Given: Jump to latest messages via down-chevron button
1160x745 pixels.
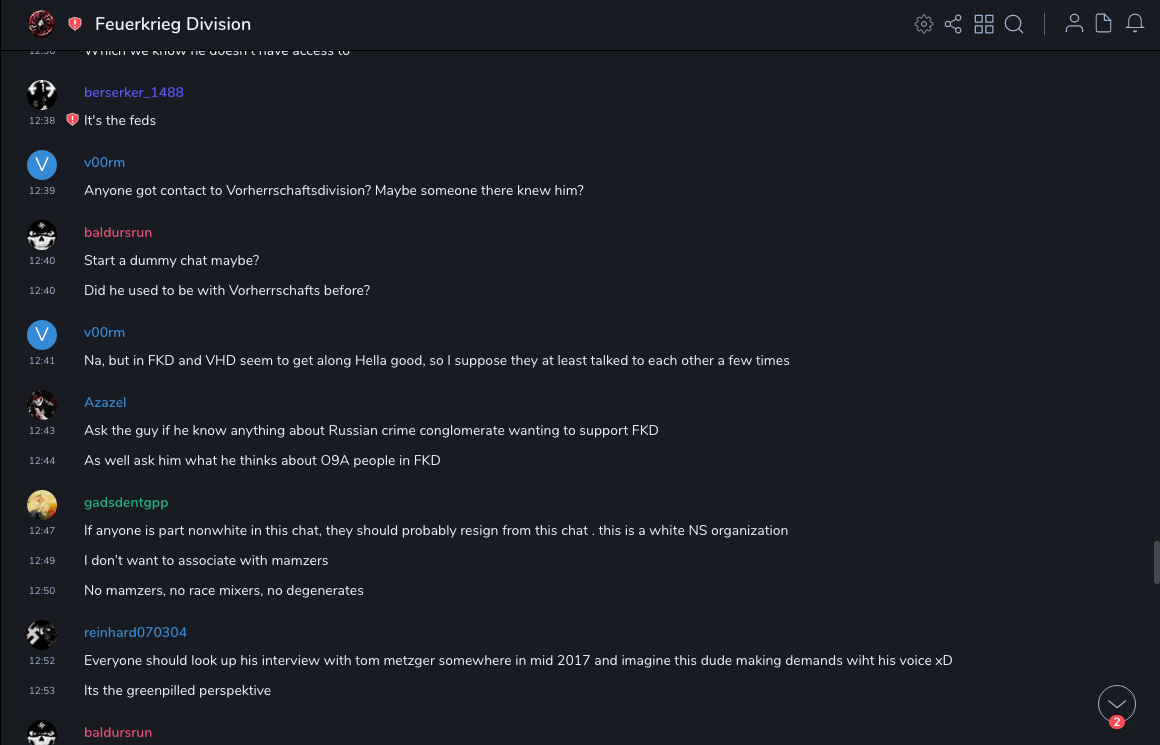Looking at the screenshot, I should [1117, 704].
